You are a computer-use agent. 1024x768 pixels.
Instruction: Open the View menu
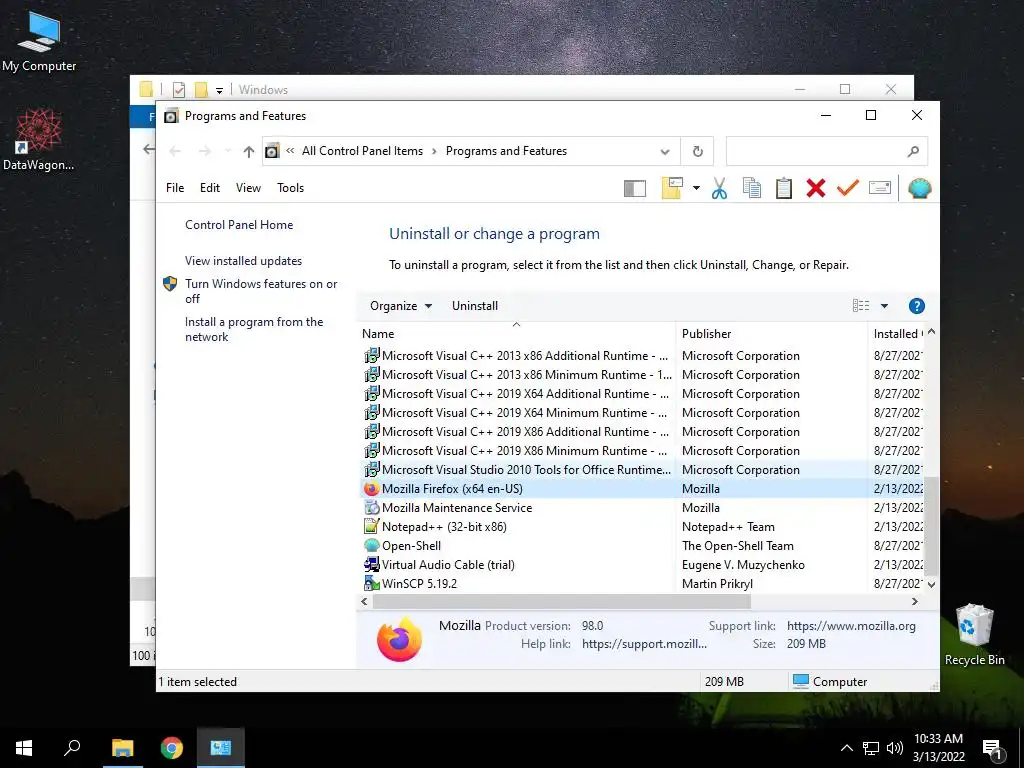pyautogui.click(x=248, y=188)
